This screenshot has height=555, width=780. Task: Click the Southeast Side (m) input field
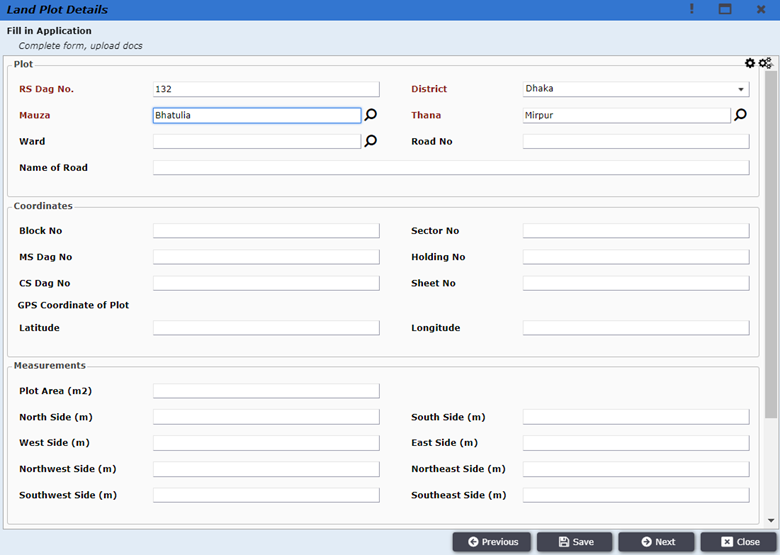tap(636, 495)
